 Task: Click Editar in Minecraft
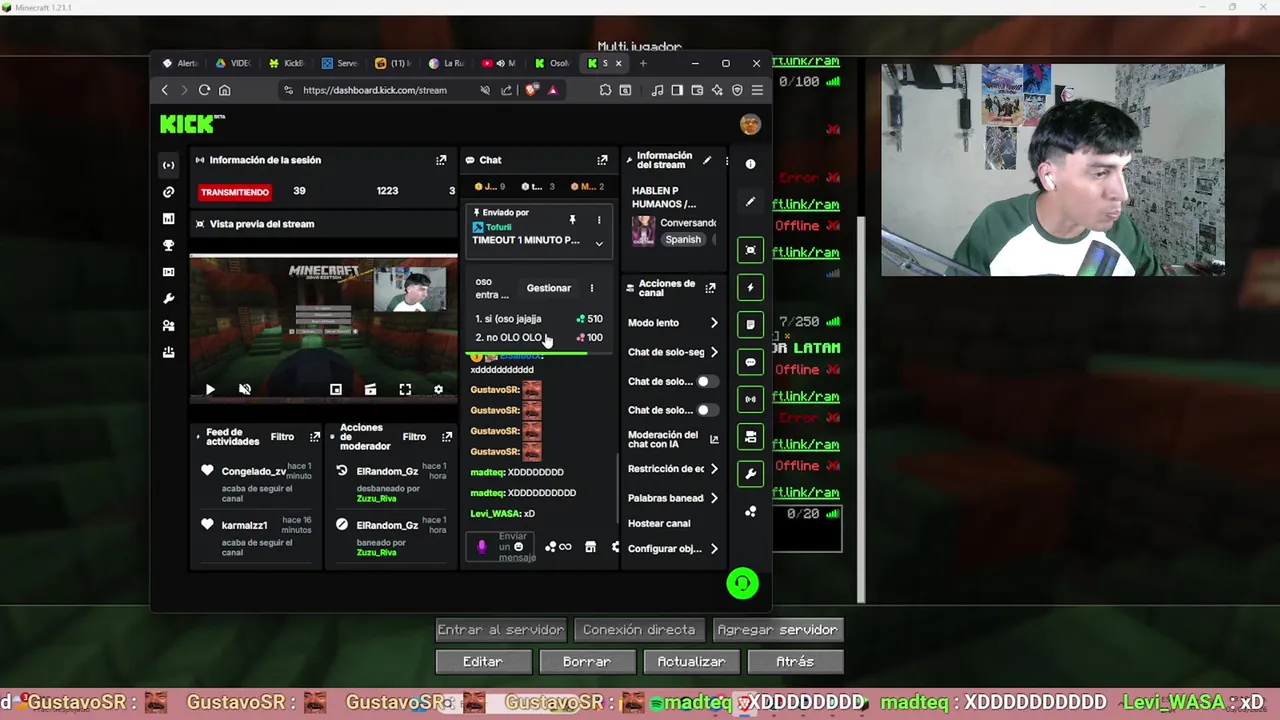pos(483,662)
